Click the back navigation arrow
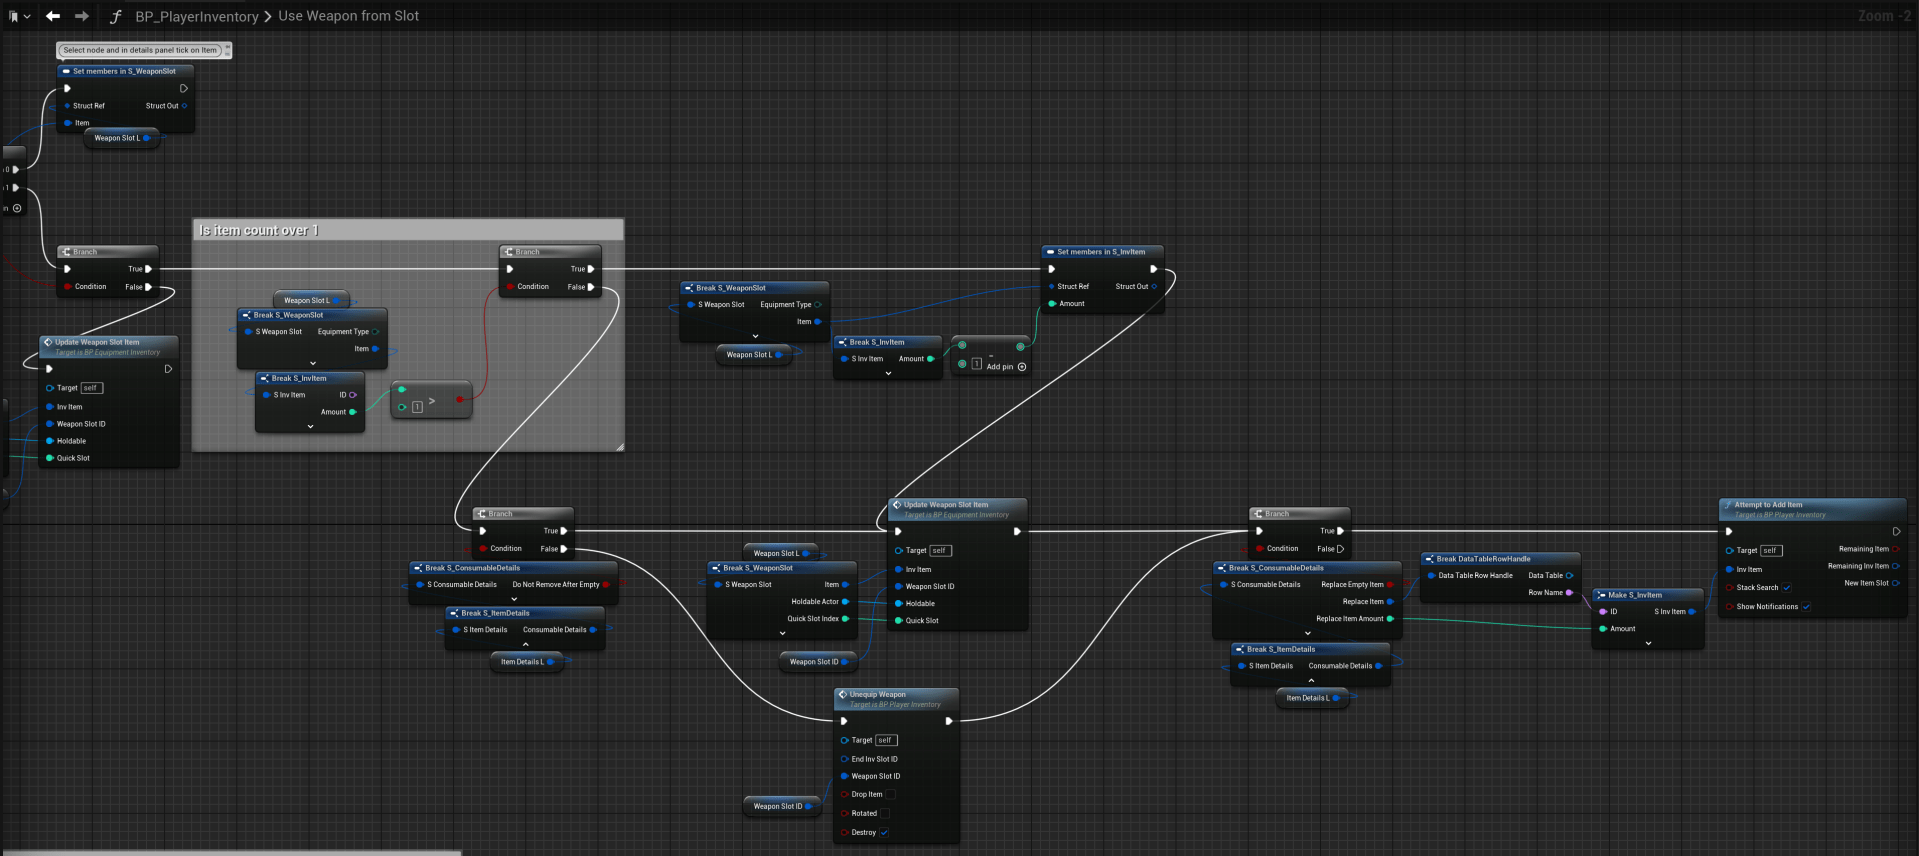1919x856 pixels. 53,16
